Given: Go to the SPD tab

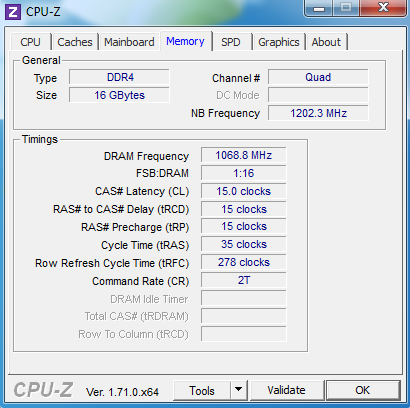Looking at the screenshot, I should point(231,42).
